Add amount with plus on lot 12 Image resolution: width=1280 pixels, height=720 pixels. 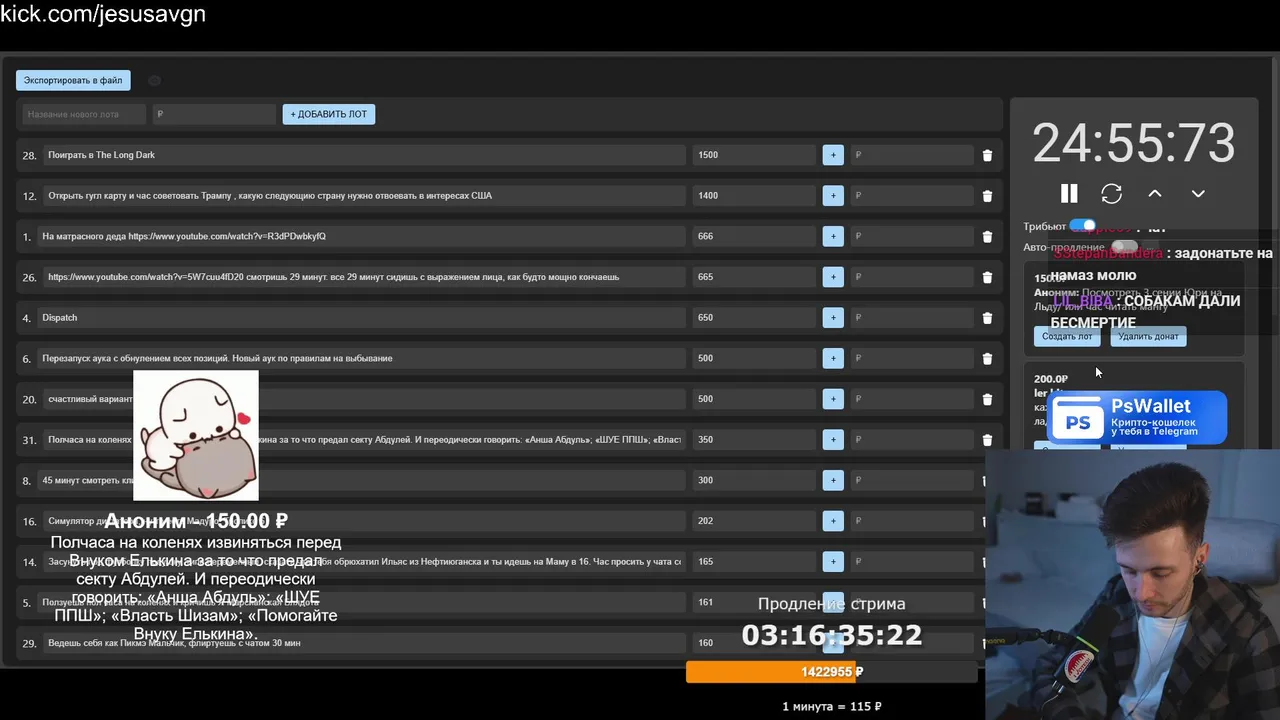click(833, 196)
